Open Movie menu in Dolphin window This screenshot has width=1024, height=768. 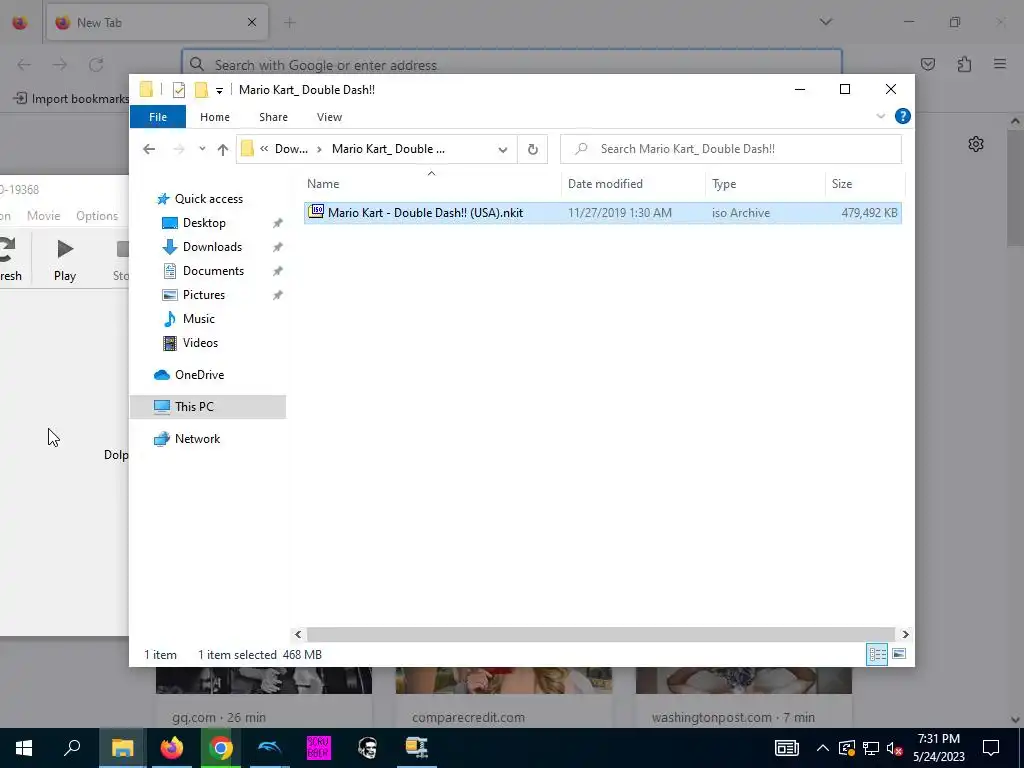coord(43,216)
